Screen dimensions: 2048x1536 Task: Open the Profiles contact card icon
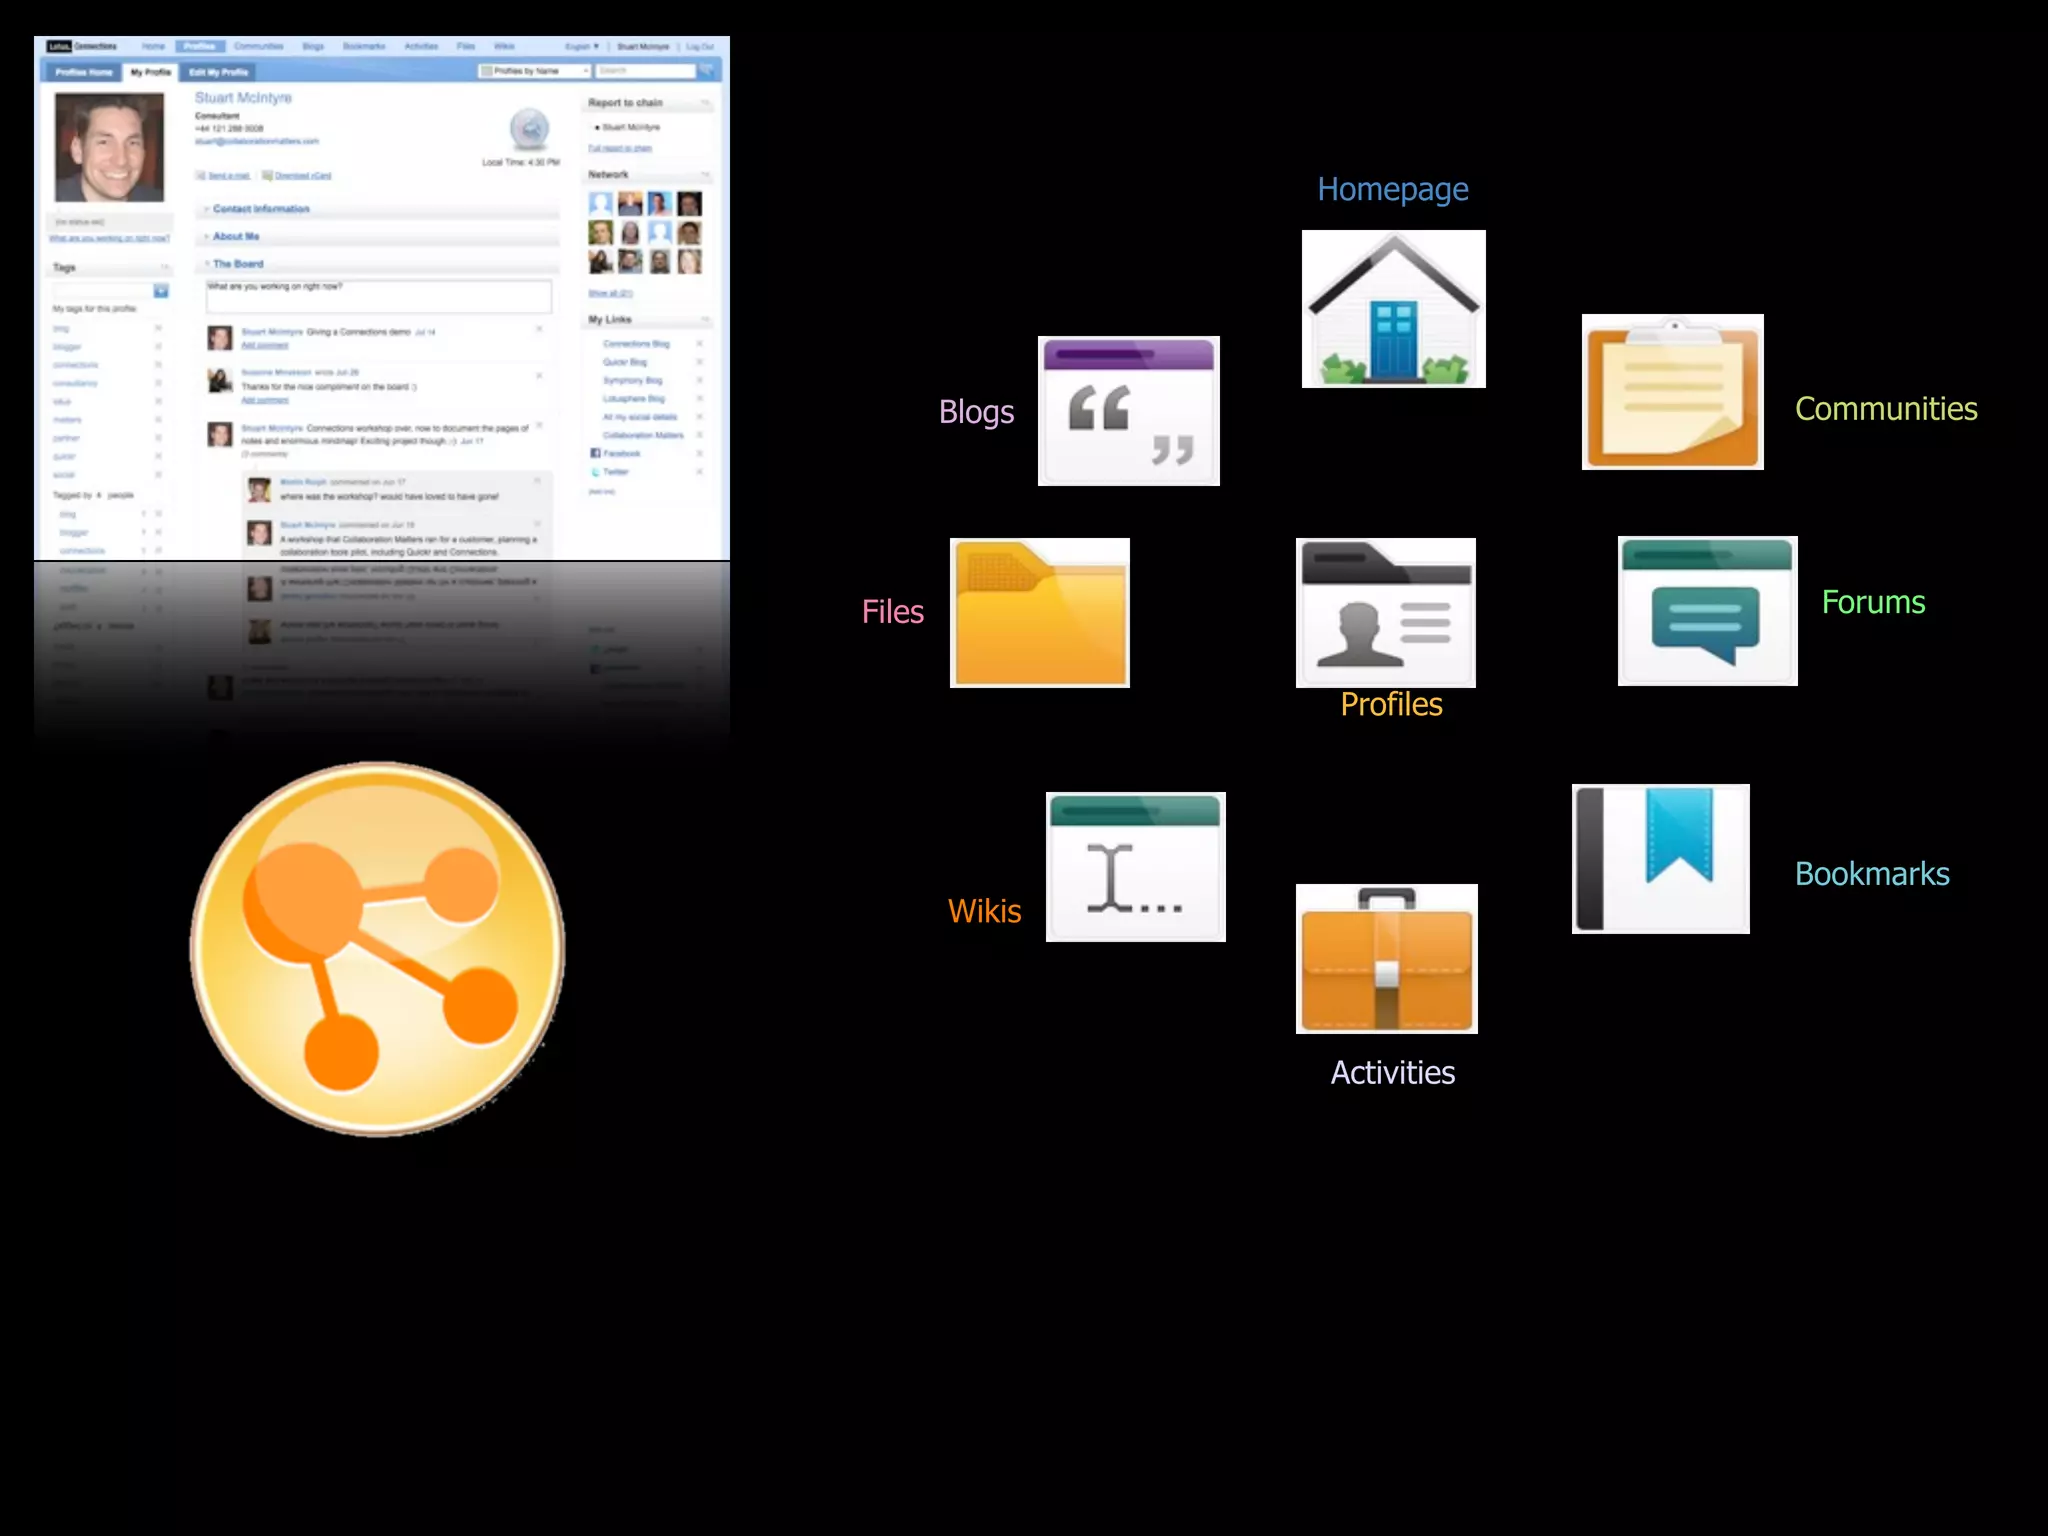1386,613
